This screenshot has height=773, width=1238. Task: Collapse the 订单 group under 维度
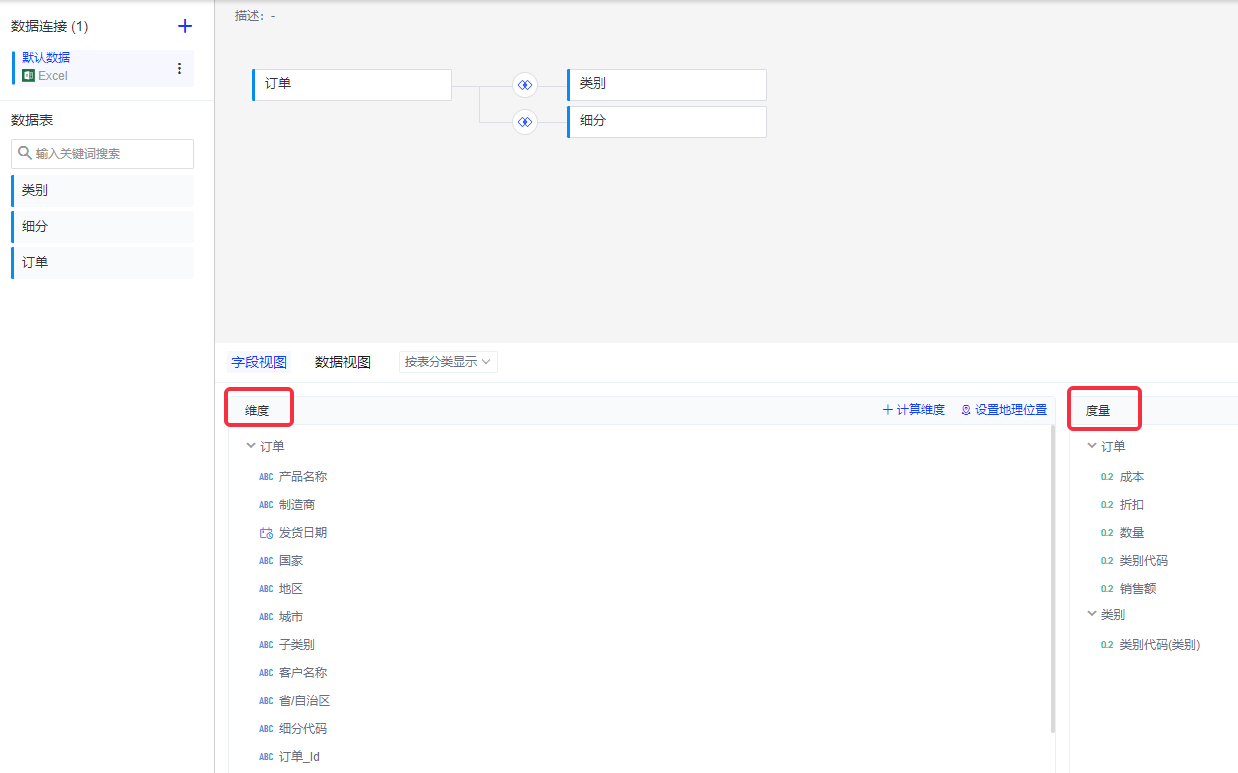[x=251, y=446]
